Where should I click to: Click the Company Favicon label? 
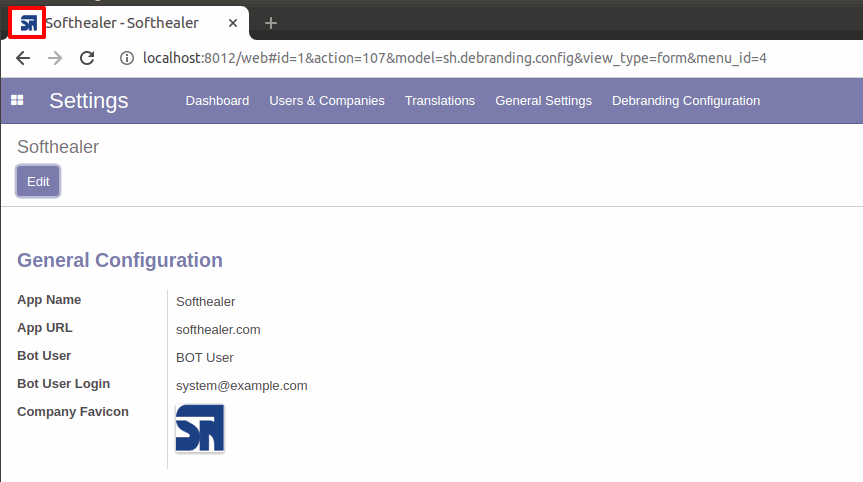pyautogui.click(x=73, y=412)
